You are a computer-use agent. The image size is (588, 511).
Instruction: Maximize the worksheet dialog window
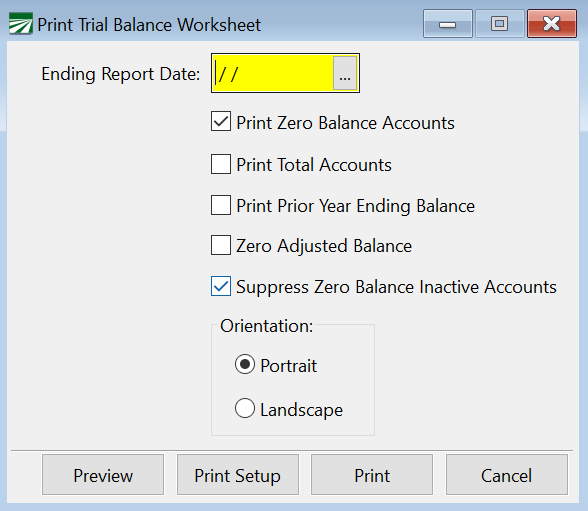[500, 24]
